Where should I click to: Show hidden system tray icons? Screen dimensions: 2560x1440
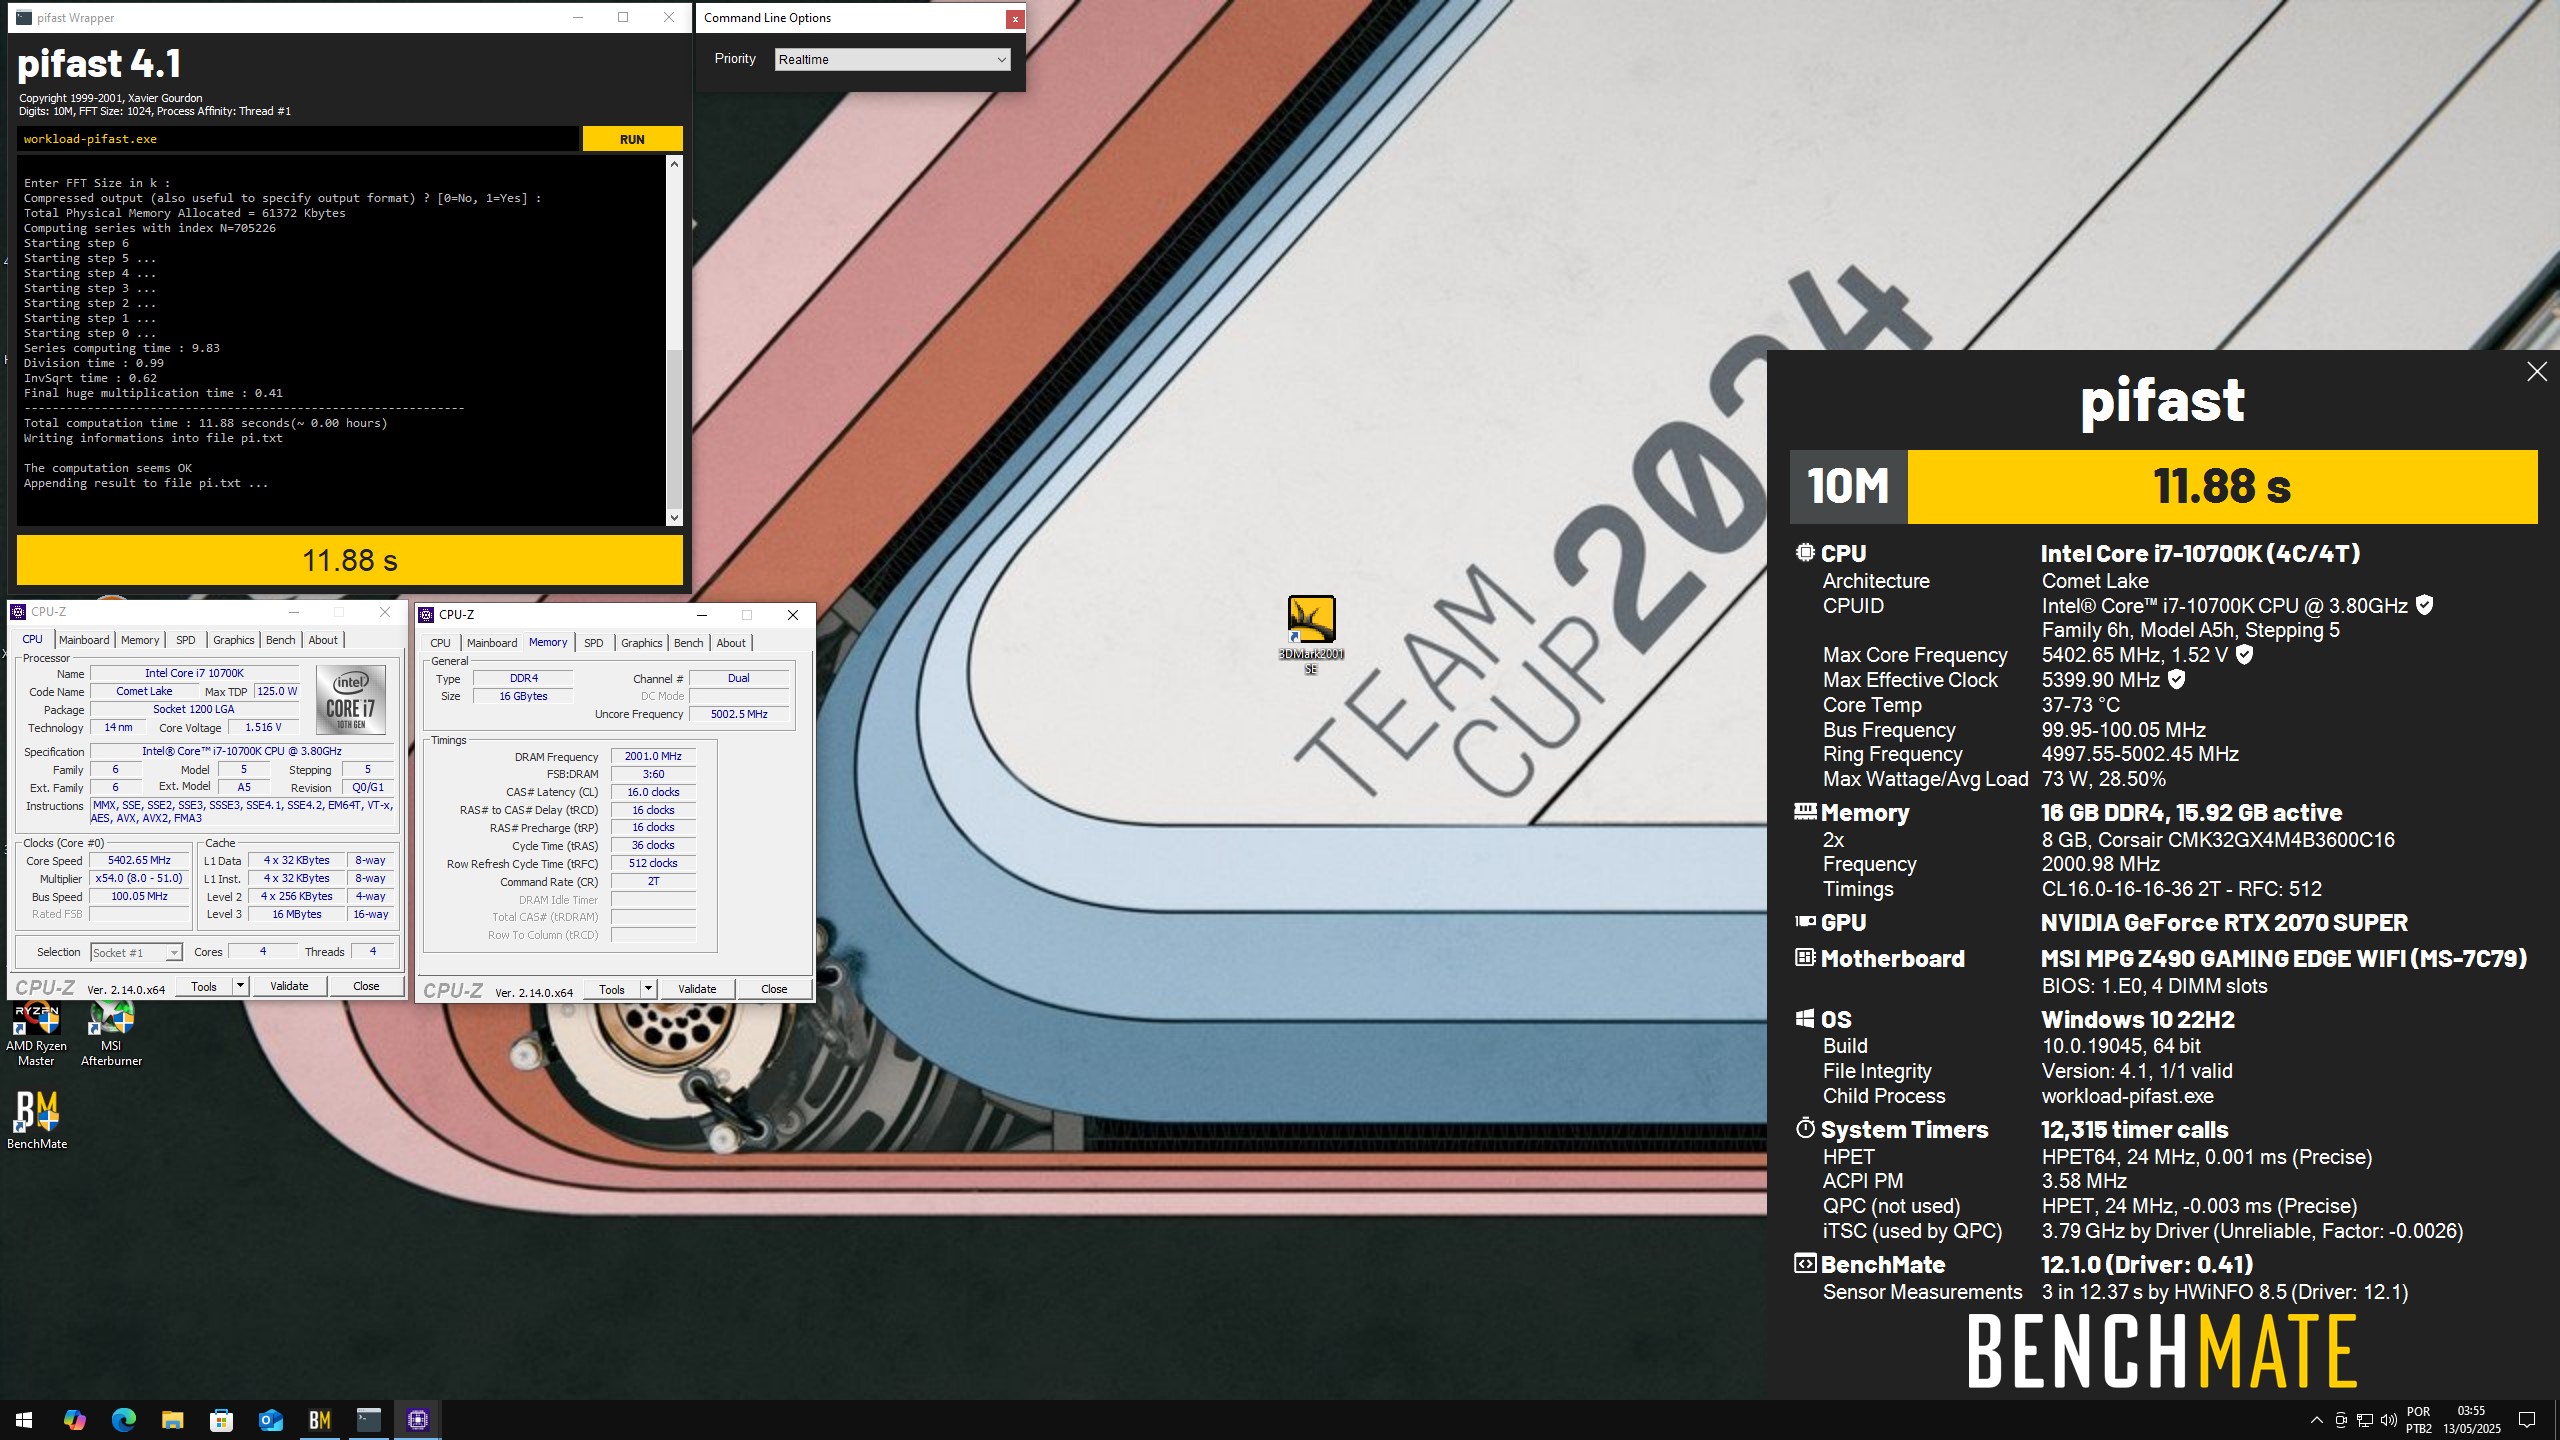[2316, 1420]
